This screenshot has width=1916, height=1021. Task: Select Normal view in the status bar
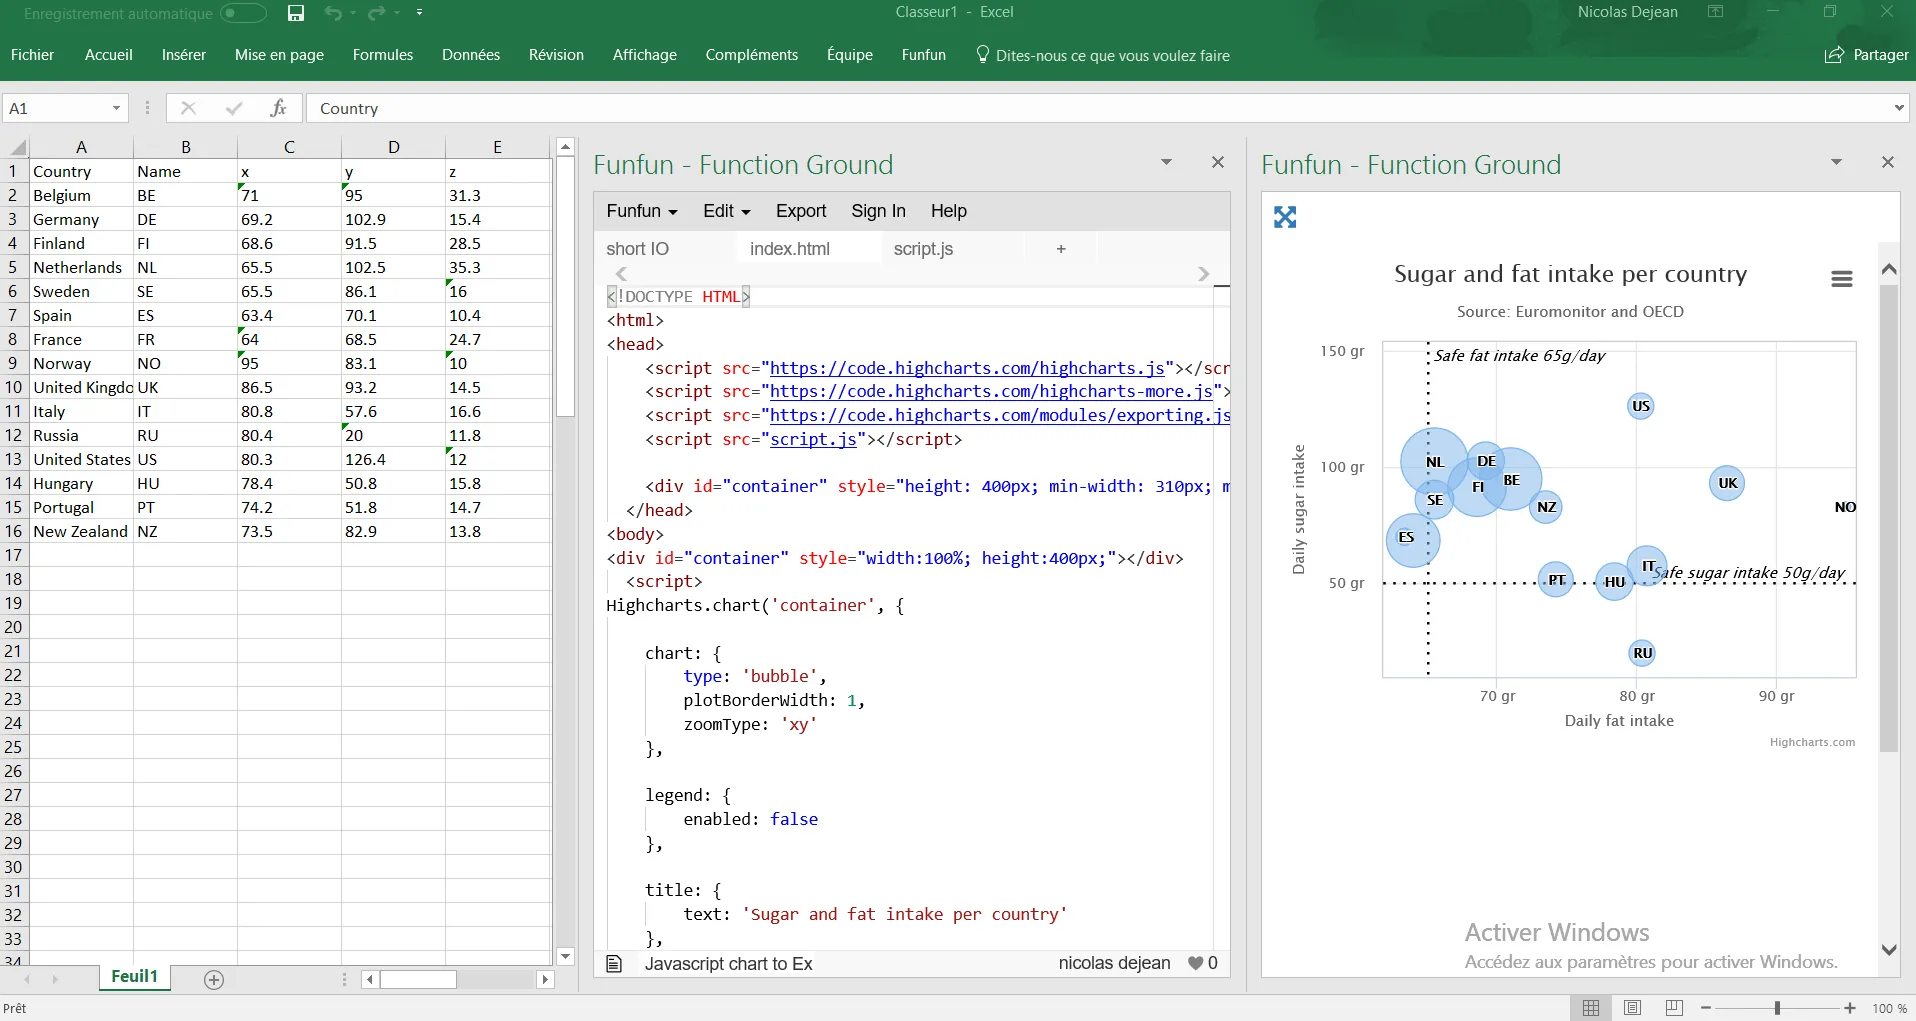pos(1591,1008)
